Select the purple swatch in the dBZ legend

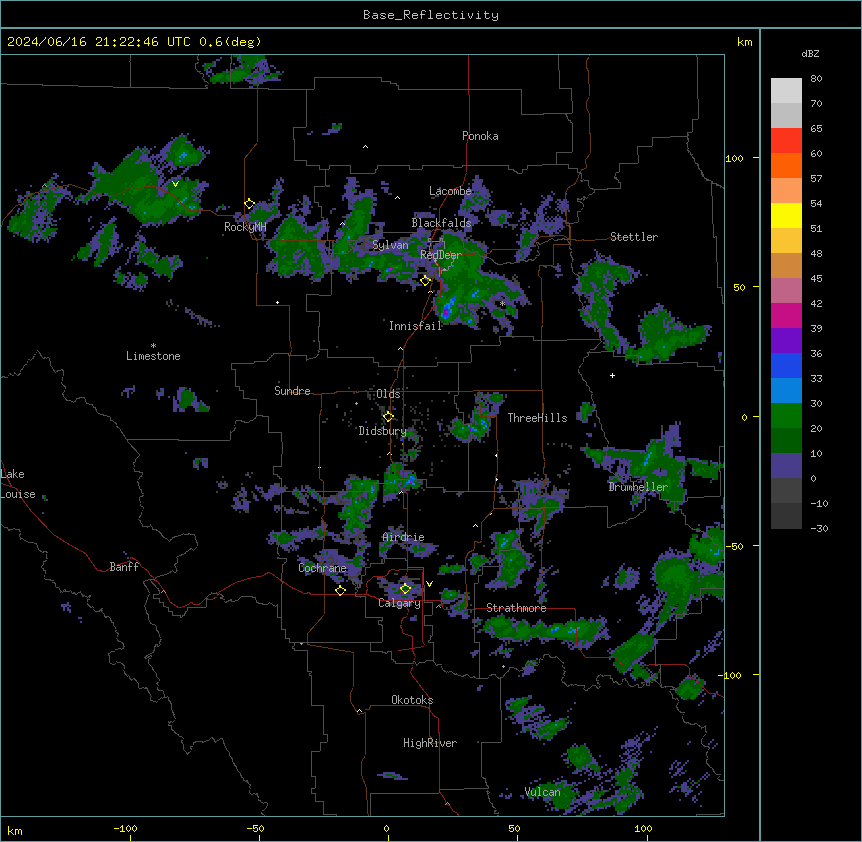tap(786, 341)
